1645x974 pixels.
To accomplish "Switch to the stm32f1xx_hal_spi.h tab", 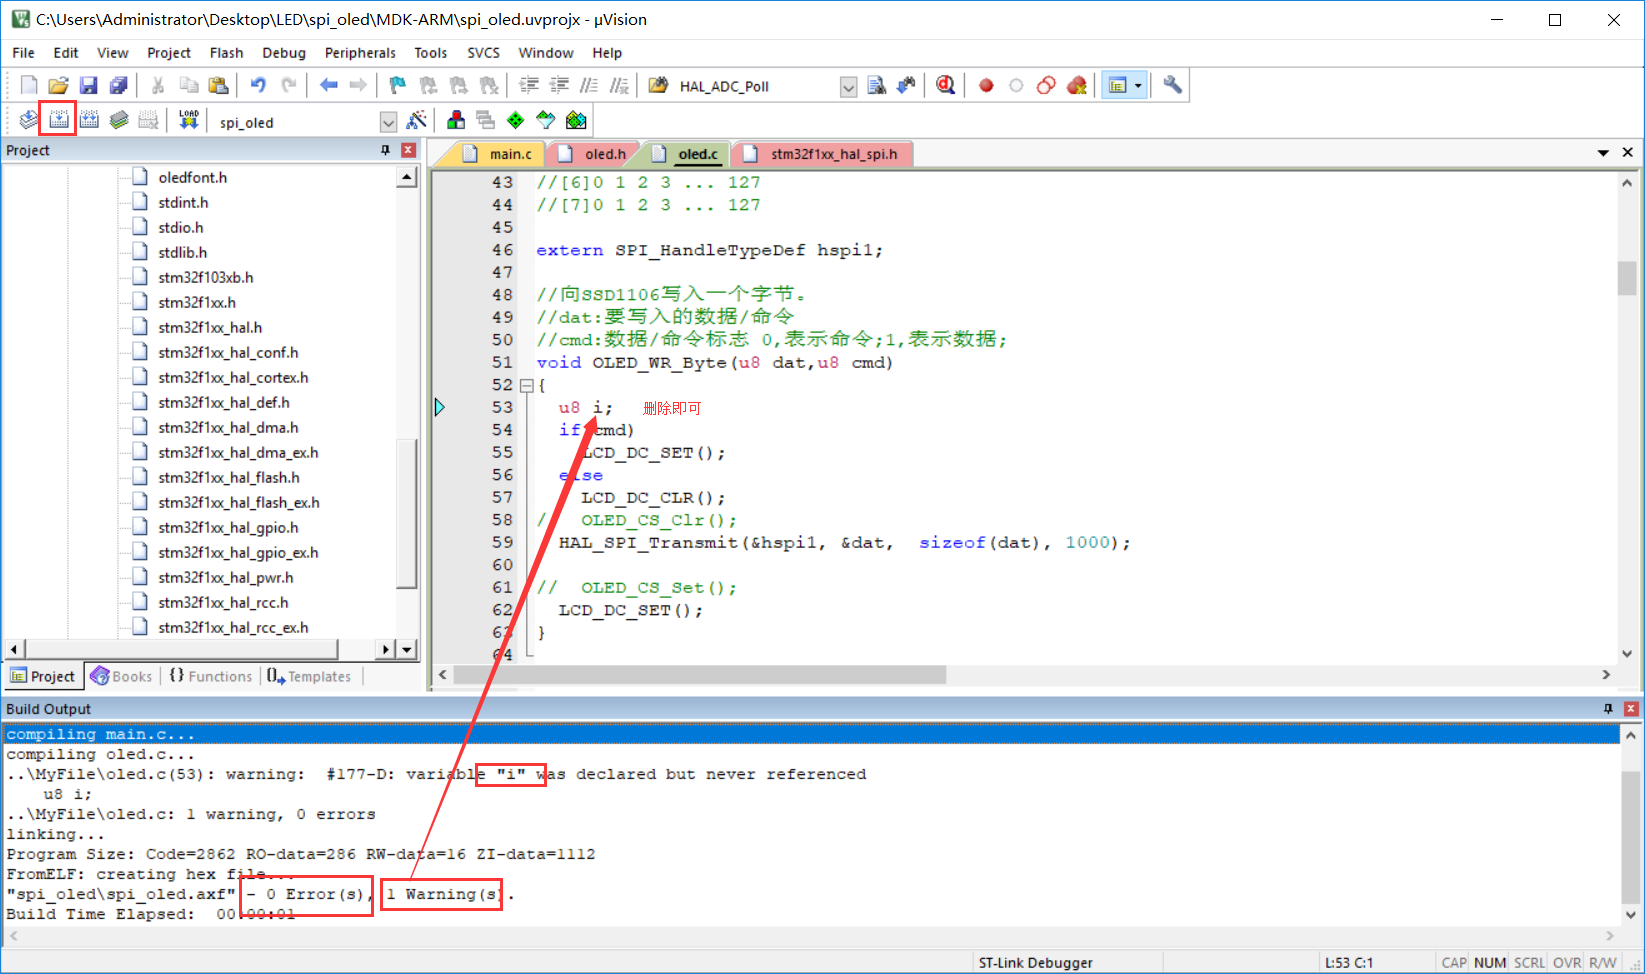I will pos(824,154).
